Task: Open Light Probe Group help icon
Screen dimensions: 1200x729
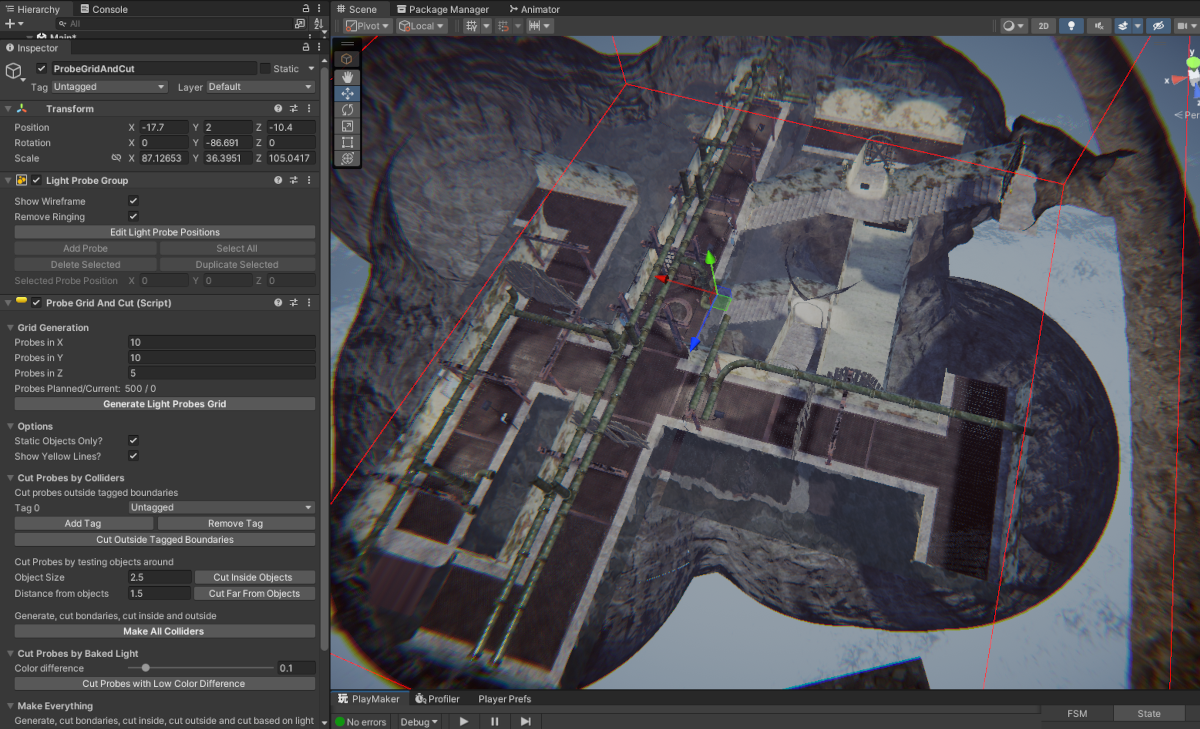Action: coord(279,180)
